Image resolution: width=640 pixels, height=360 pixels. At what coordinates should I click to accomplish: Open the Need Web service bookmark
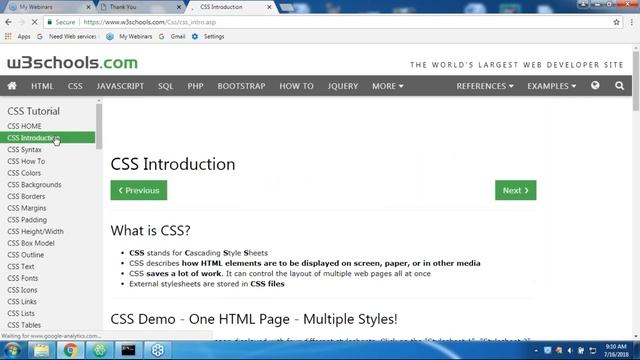[x=67, y=36]
